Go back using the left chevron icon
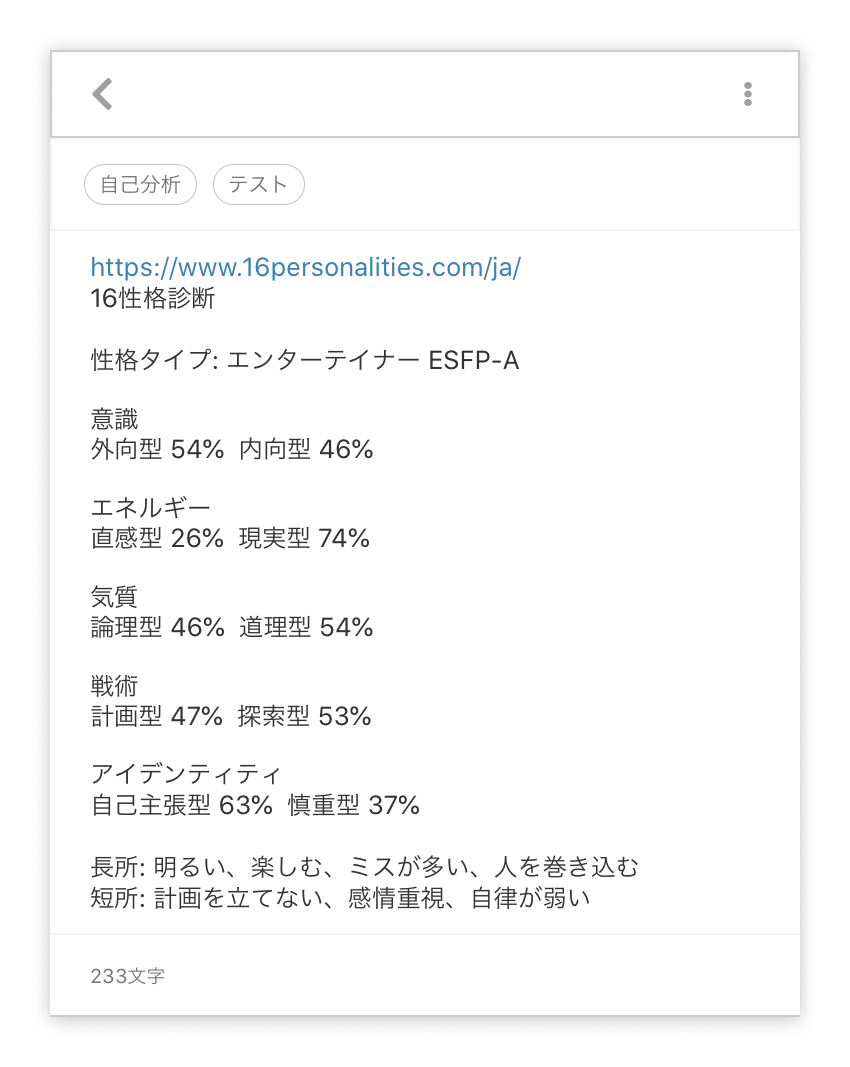 (102, 94)
